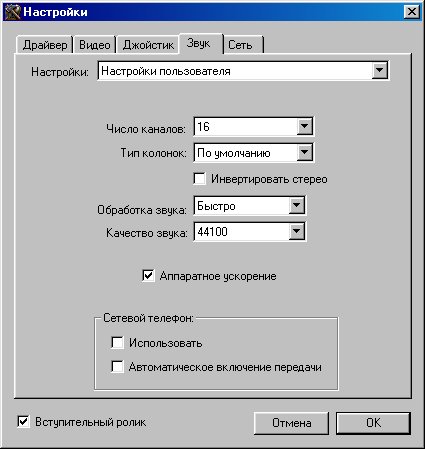Expand the Тип колонок dropdown

coord(304,153)
